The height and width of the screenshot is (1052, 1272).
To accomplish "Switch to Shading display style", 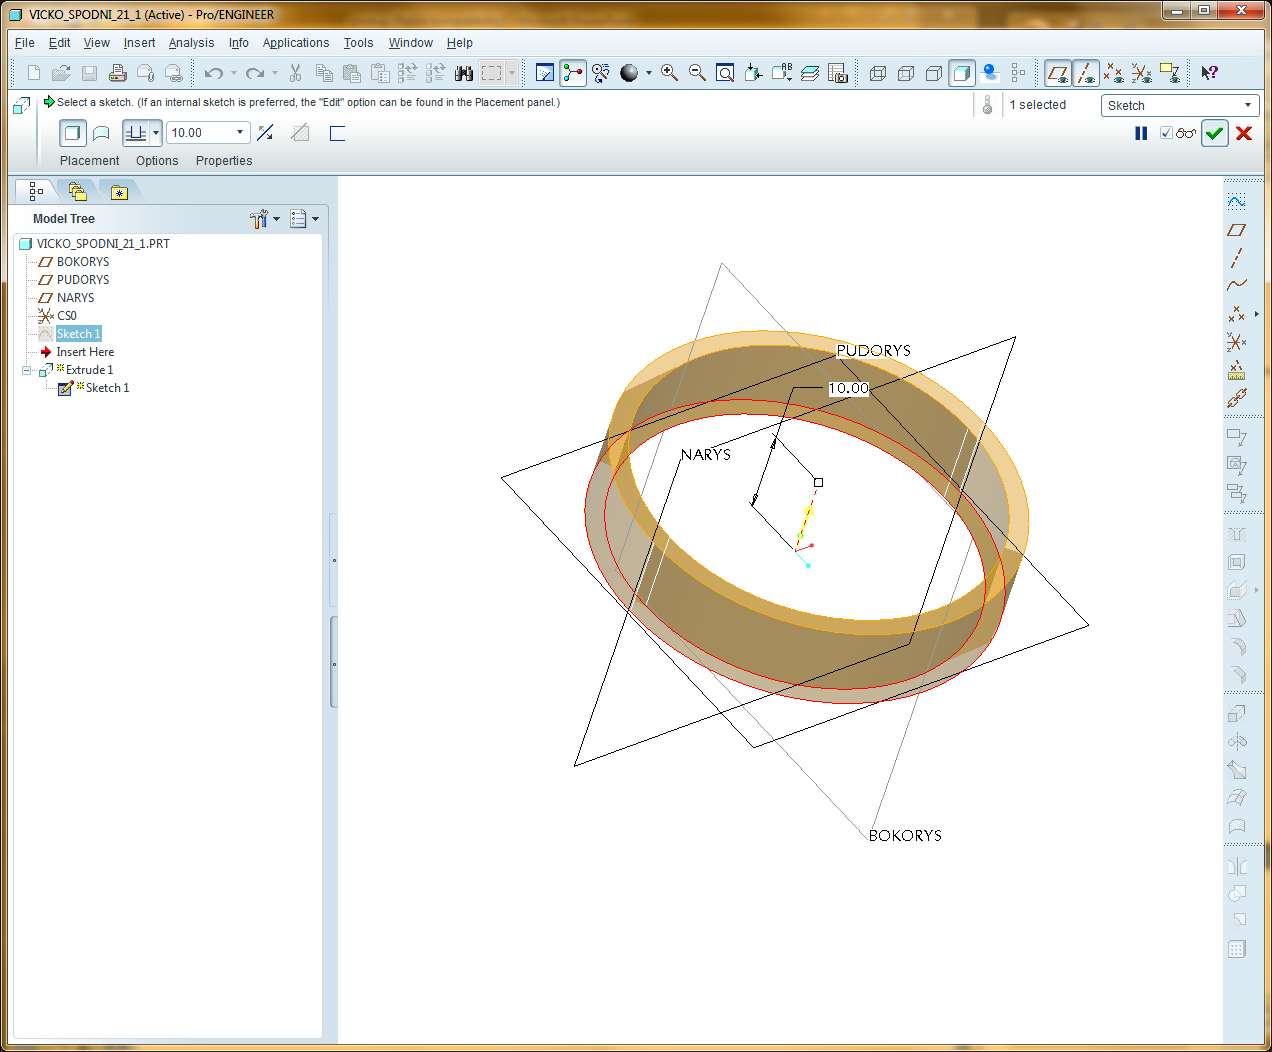I will [962, 73].
